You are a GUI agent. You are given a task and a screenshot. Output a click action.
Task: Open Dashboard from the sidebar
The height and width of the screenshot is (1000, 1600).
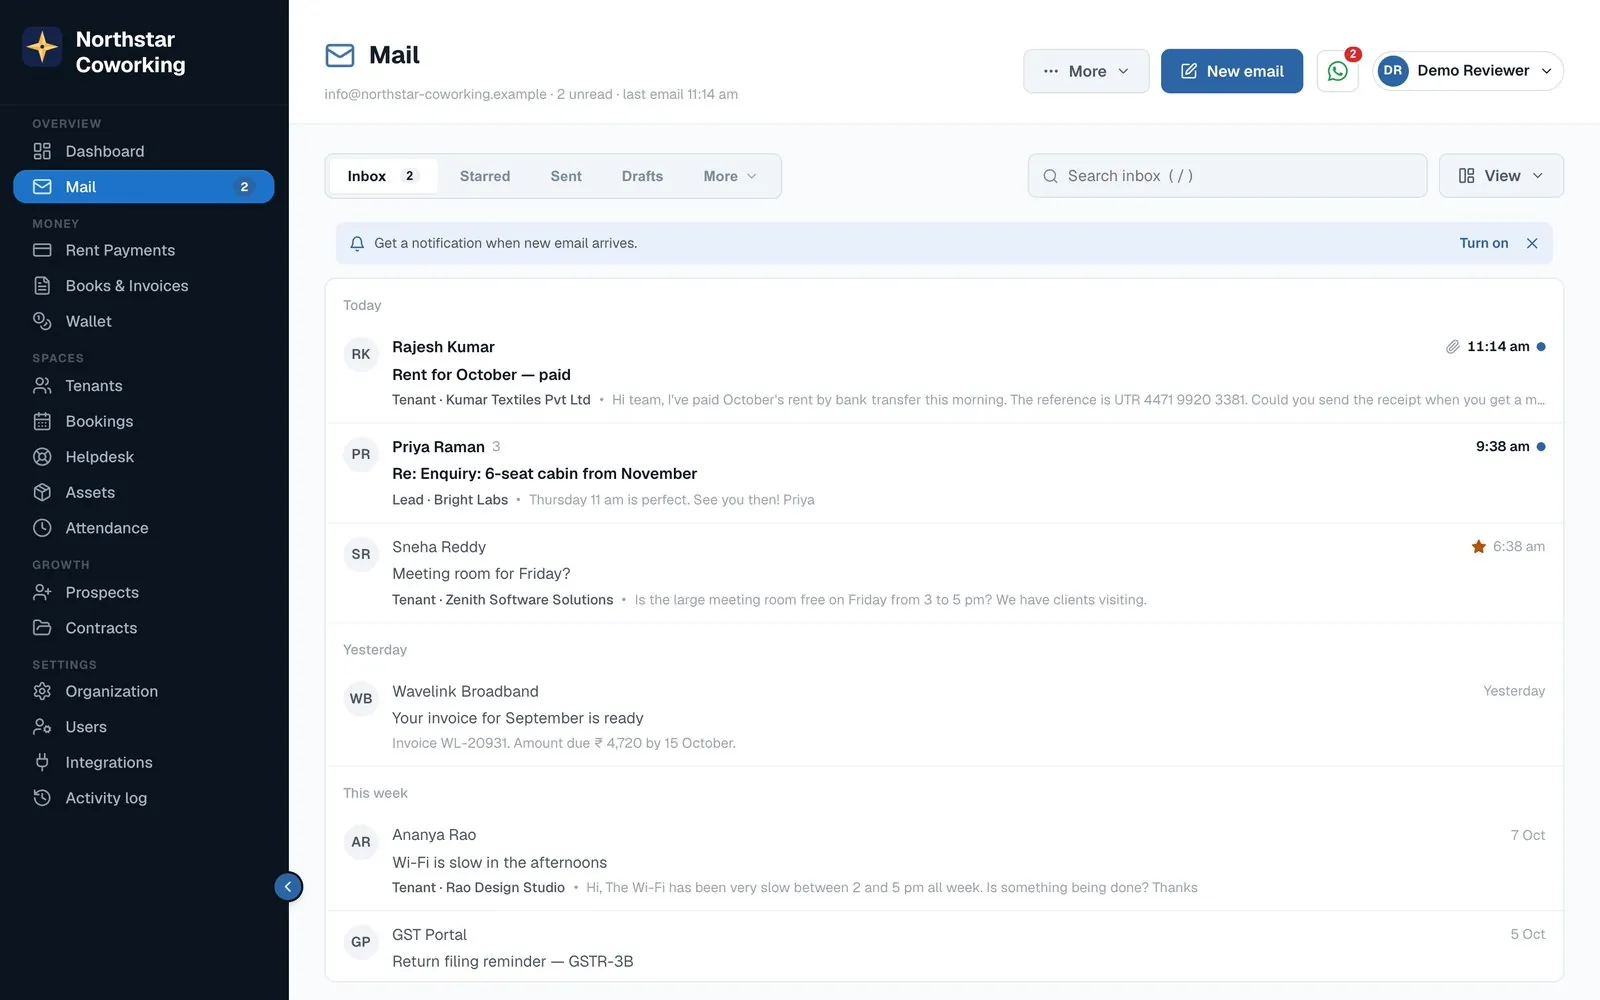(143, 151)
